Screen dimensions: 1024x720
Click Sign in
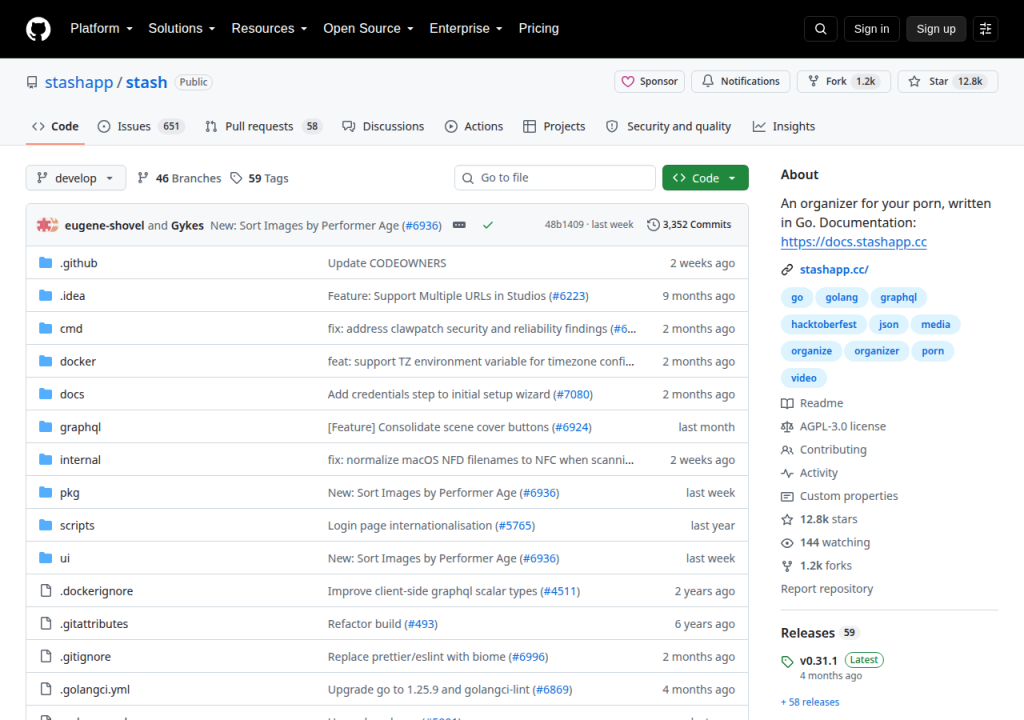pos(871,29)
